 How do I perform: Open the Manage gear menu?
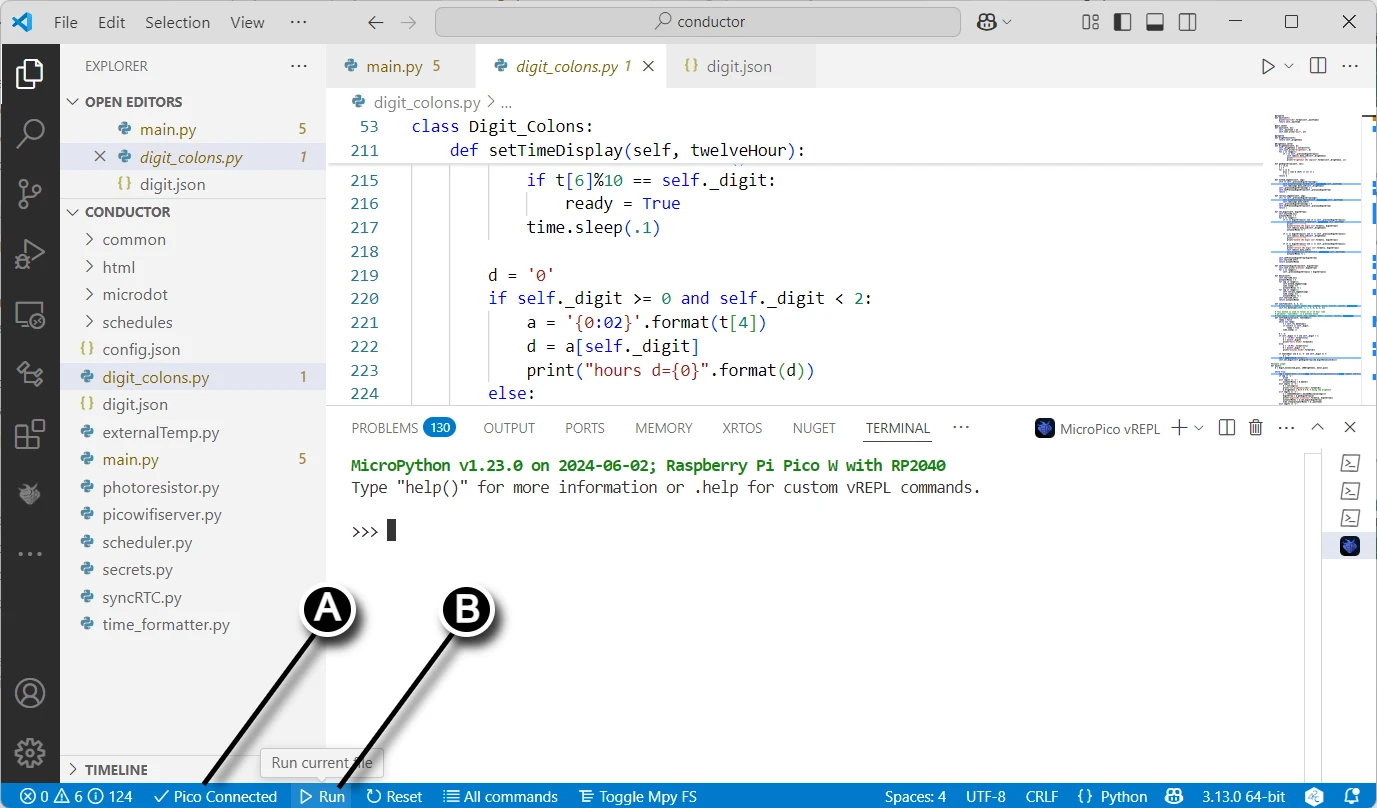(x=30, y=752)
